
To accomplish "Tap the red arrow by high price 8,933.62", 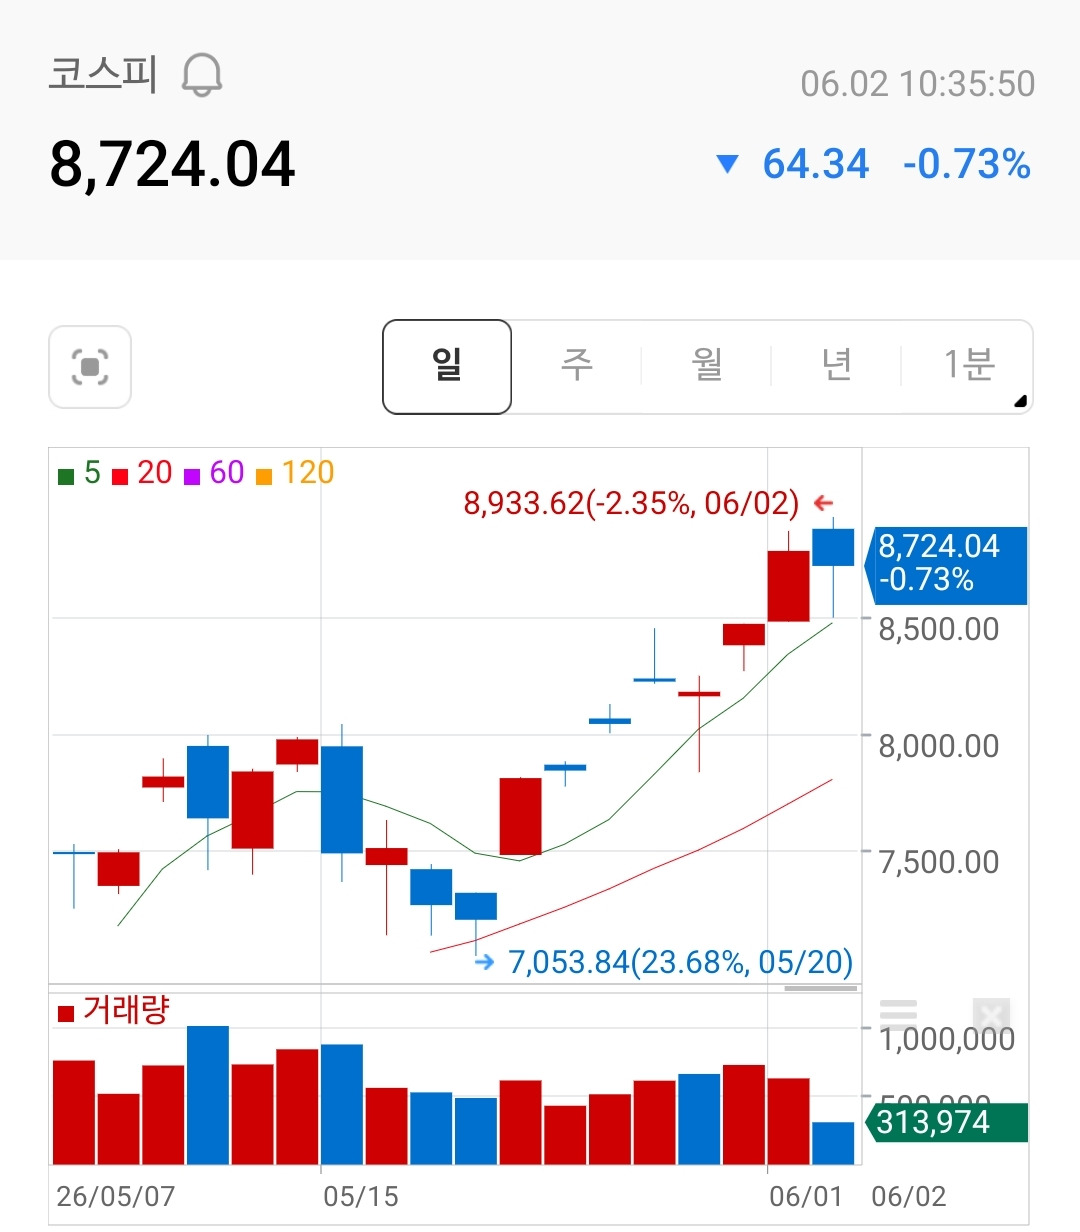I will 823,503.
